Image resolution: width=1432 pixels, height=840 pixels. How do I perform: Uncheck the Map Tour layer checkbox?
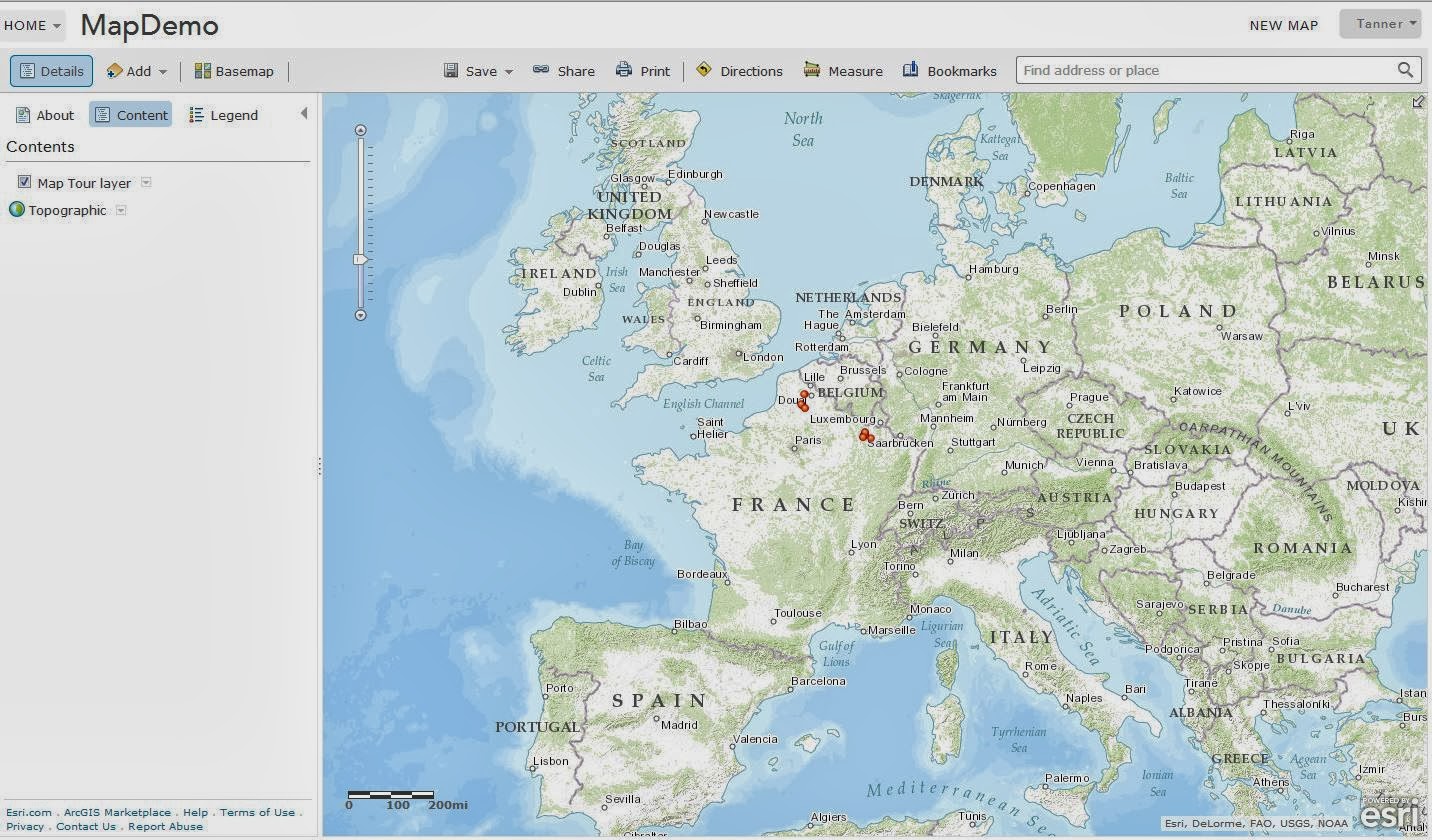click(x=24, y=182)
